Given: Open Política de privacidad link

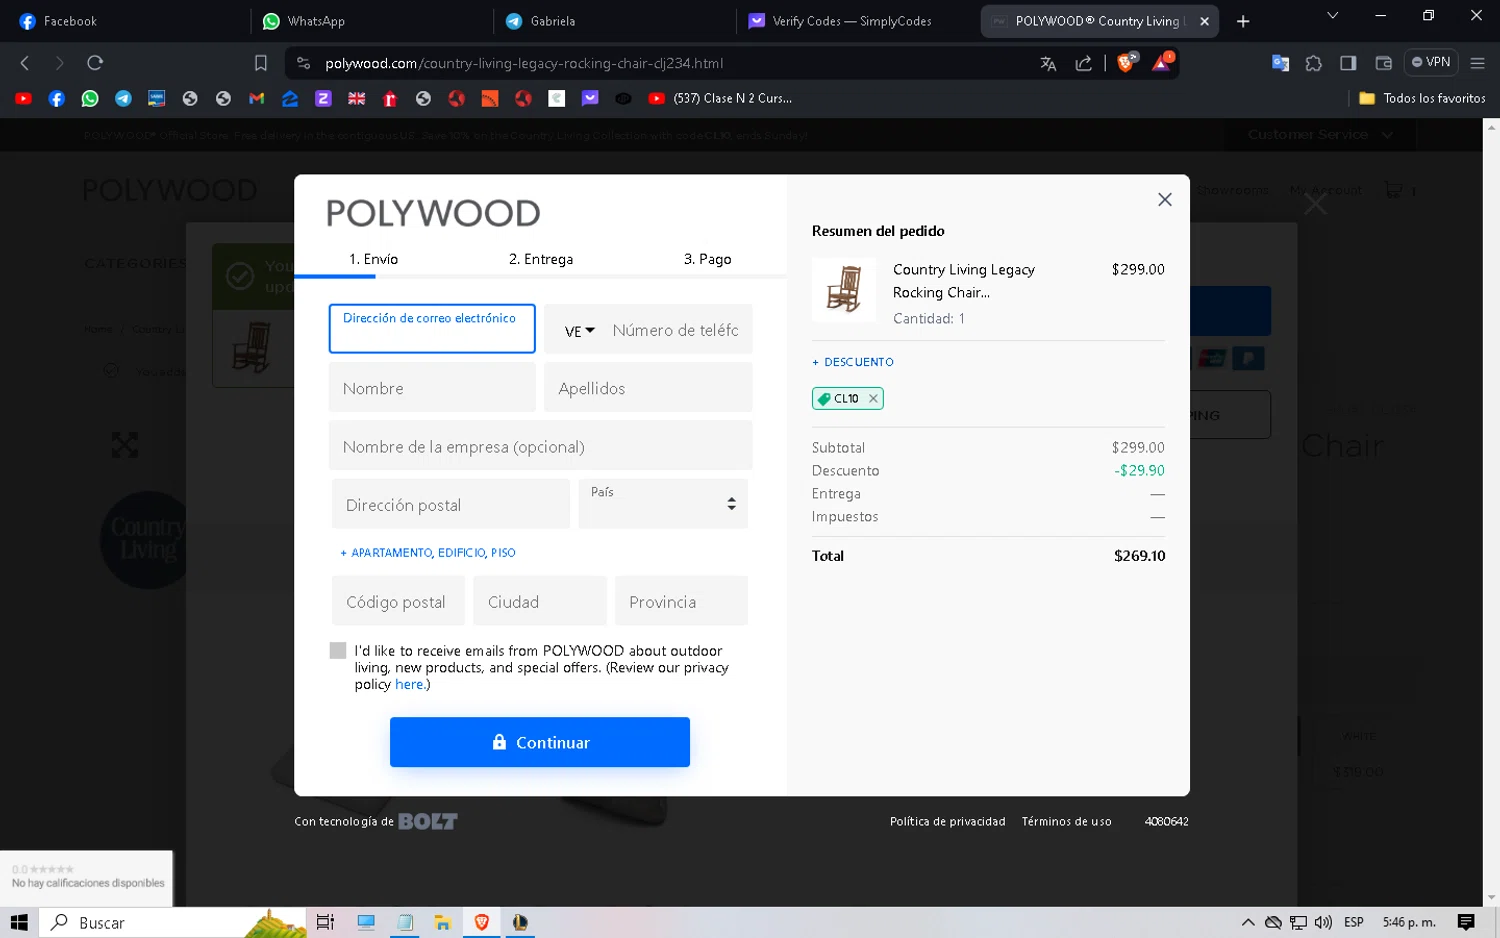Looking at the screenshot, I should pyautogui.click(x=948, y=822).
